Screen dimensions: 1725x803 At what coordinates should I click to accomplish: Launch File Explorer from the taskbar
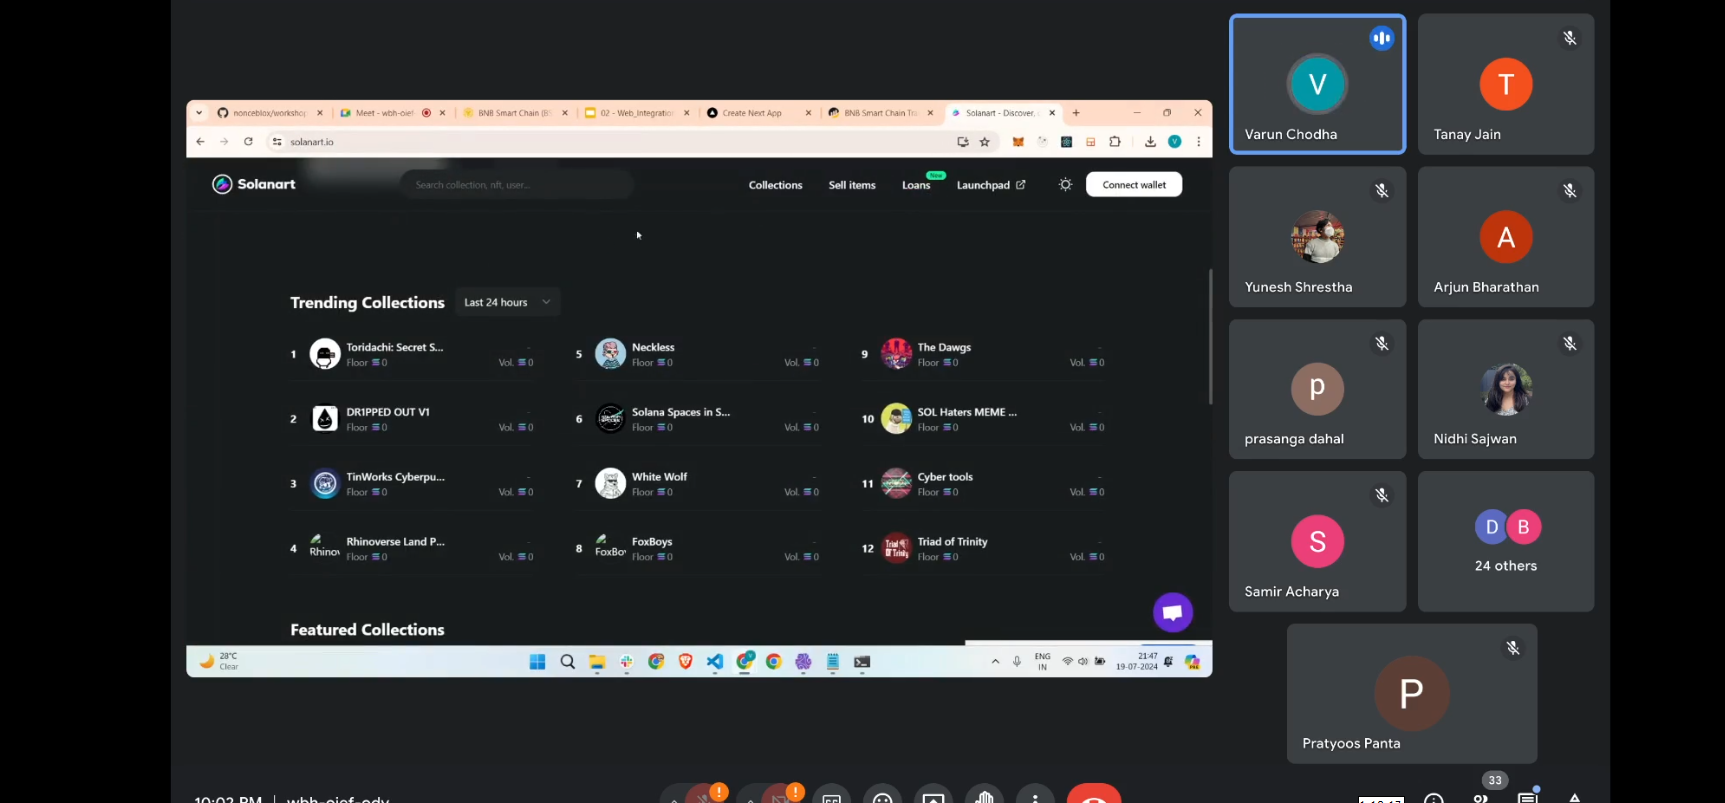(x=597, y=662)
